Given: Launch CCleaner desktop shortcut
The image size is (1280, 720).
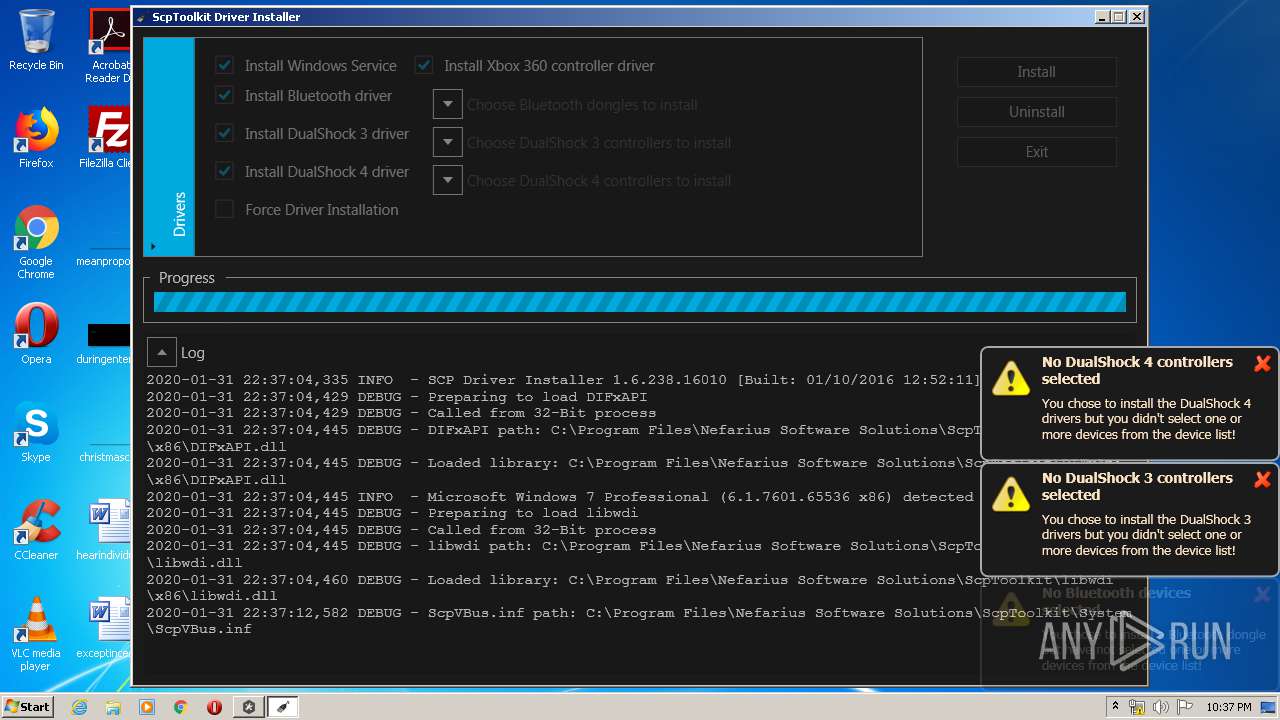Looking at the screenshot, I should [36, 530].
